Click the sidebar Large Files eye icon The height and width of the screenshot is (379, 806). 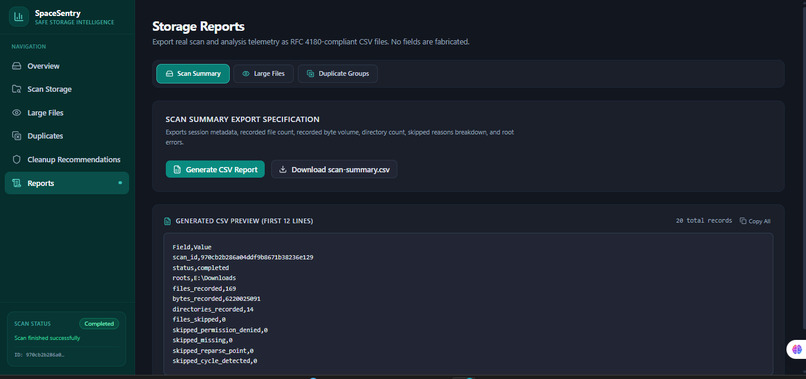pyautogui.click(x=17, y=113)
